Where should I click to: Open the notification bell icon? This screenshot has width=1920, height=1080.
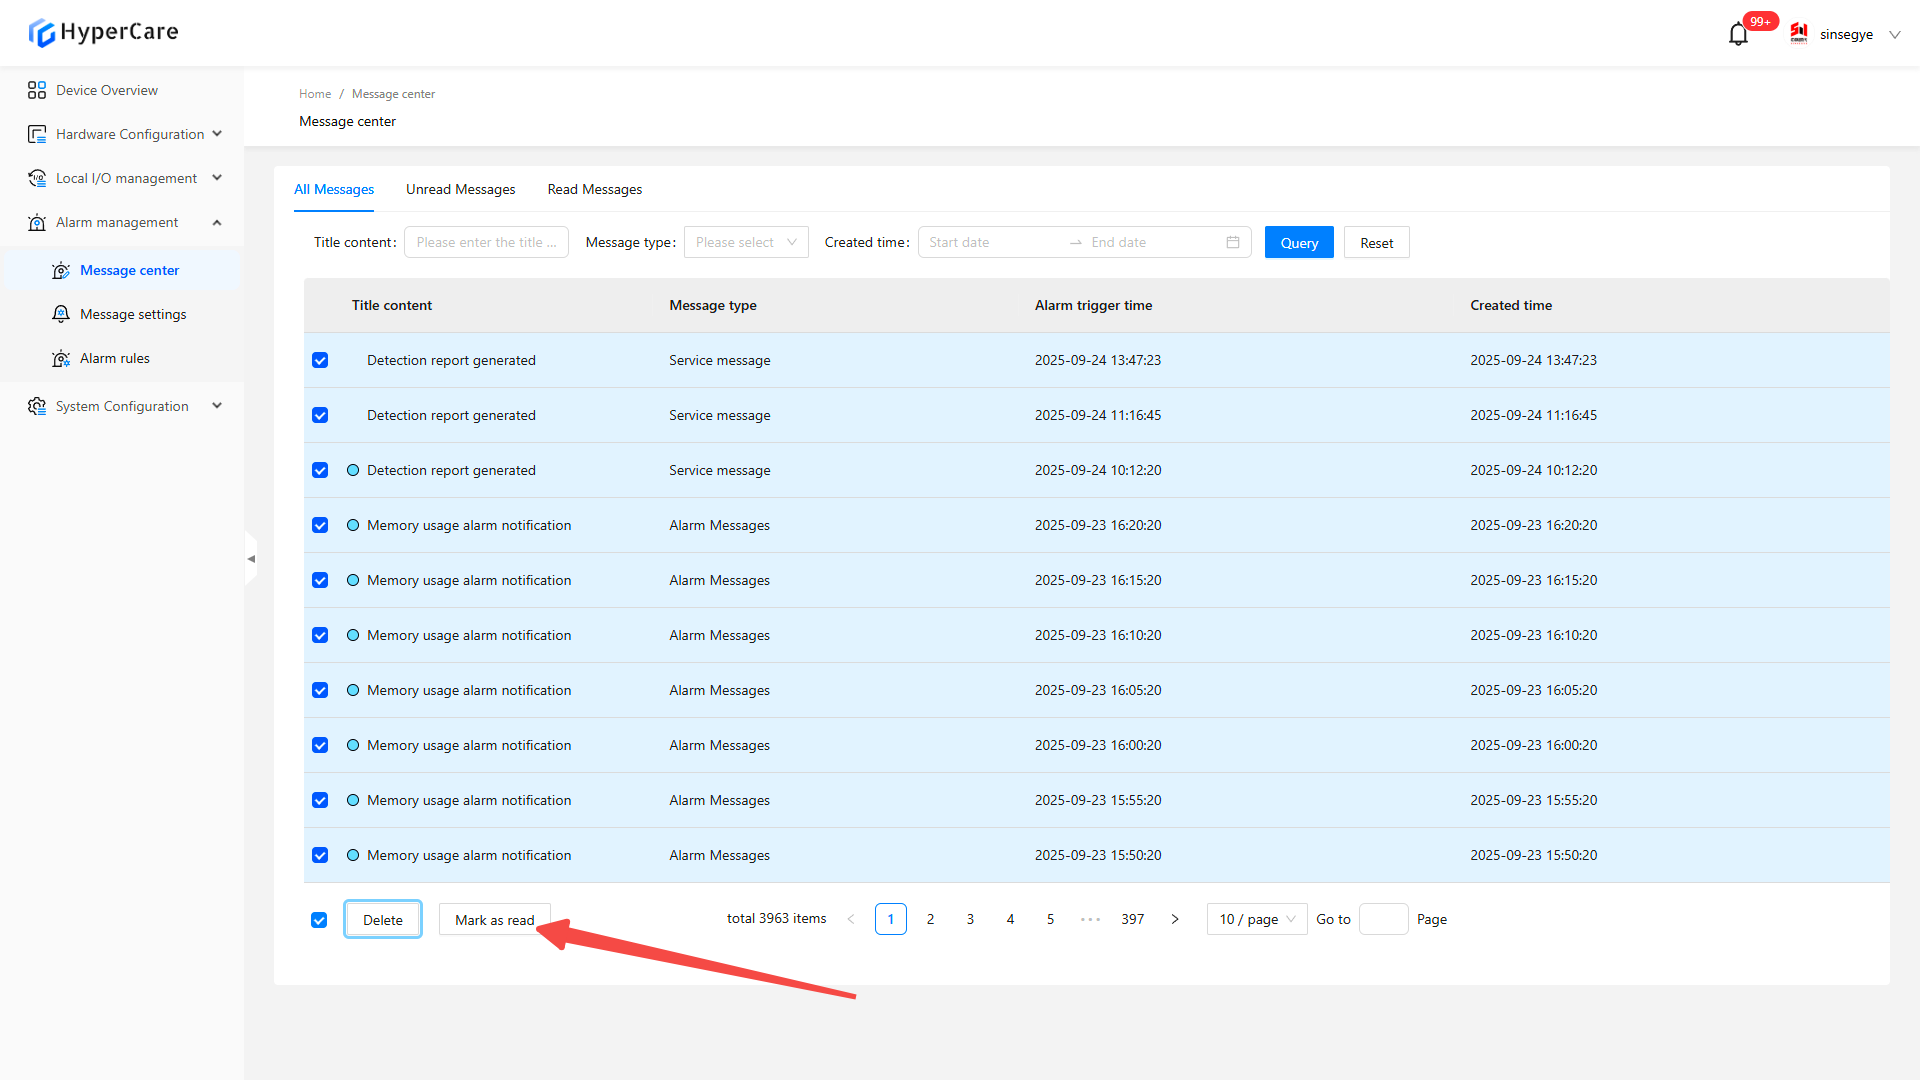[x=1738, y=35]
